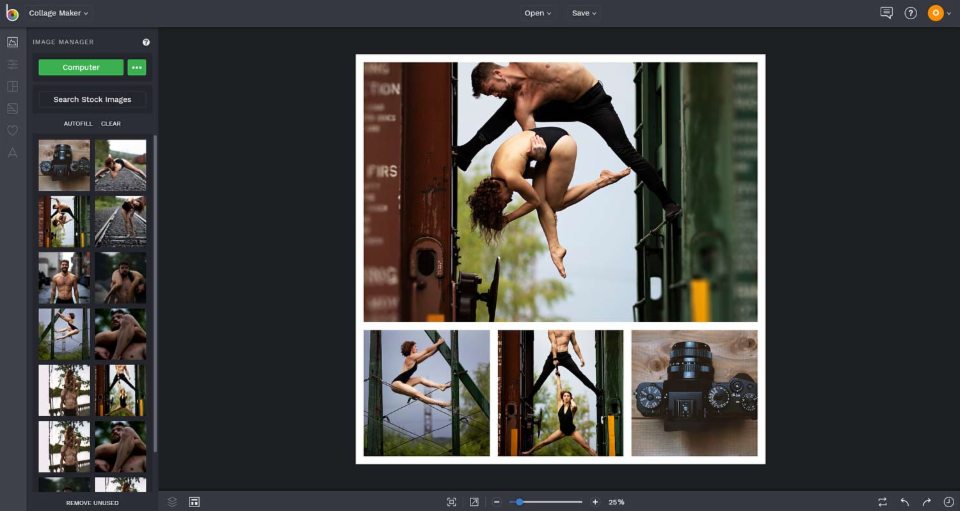960x511 pixels.
Task: Select the camera photo collage cell
Action: 694,393
